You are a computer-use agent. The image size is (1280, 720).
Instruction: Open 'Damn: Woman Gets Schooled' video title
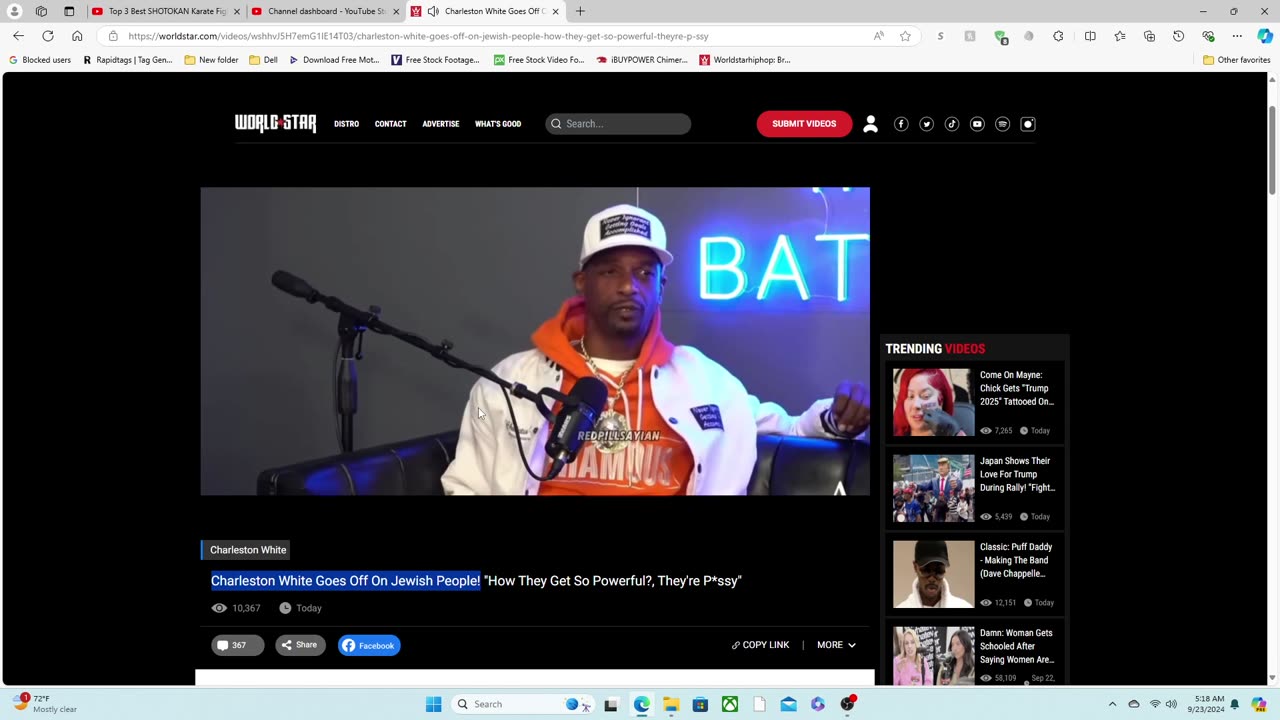(x=1017, y=646)
